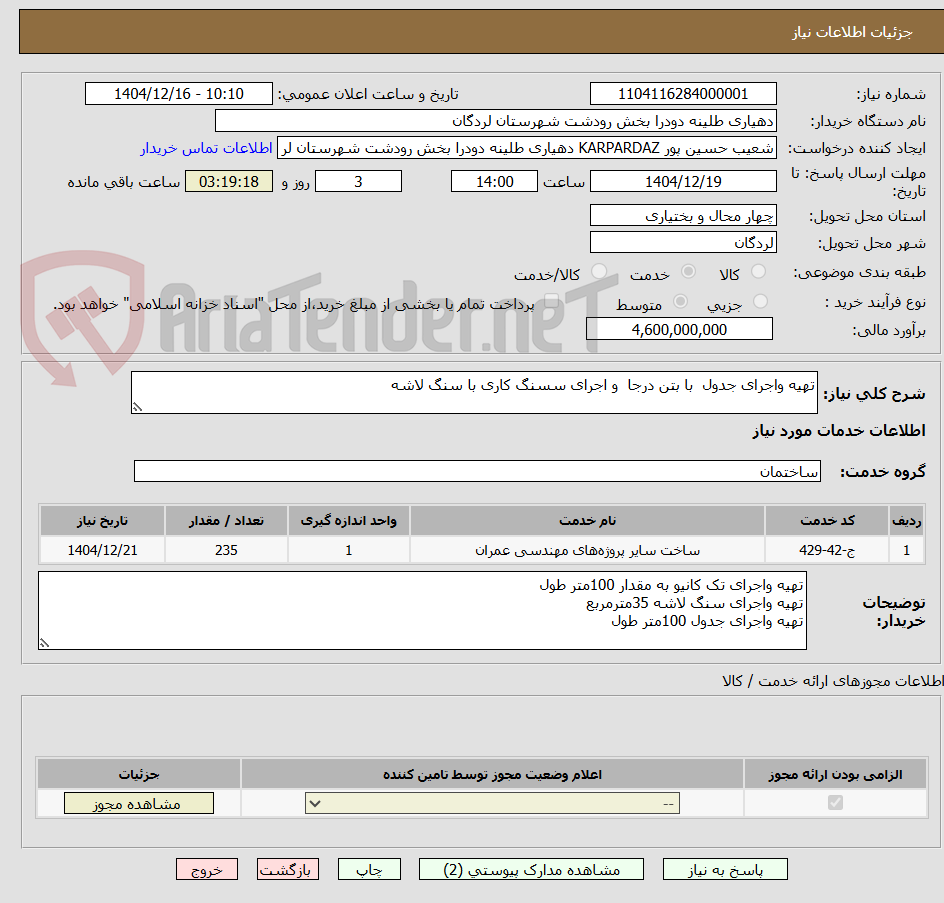The height and width of the screenshot is (903, 944).
Task: Click the request creator field
Action: 527,148
